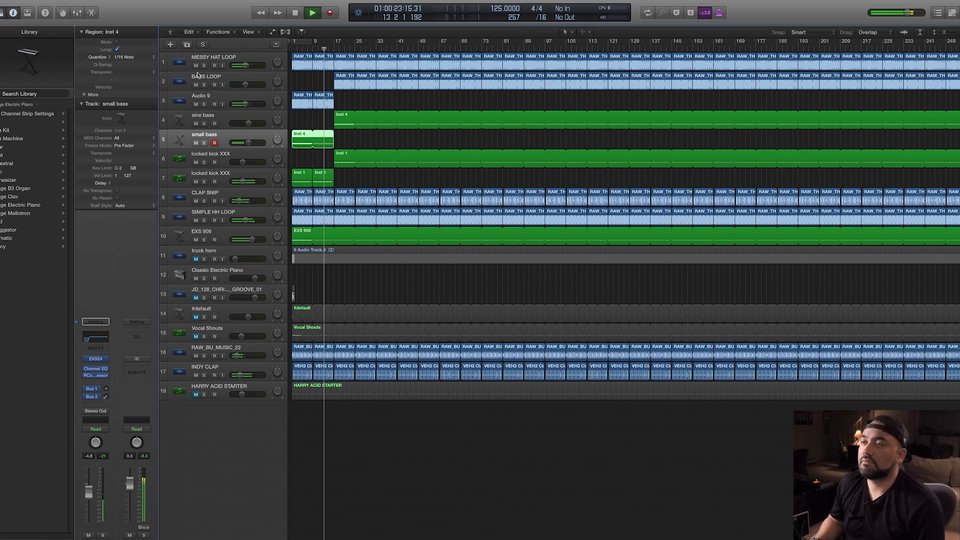Unmute the Vocal Shouts track

[x=196, y=337]
